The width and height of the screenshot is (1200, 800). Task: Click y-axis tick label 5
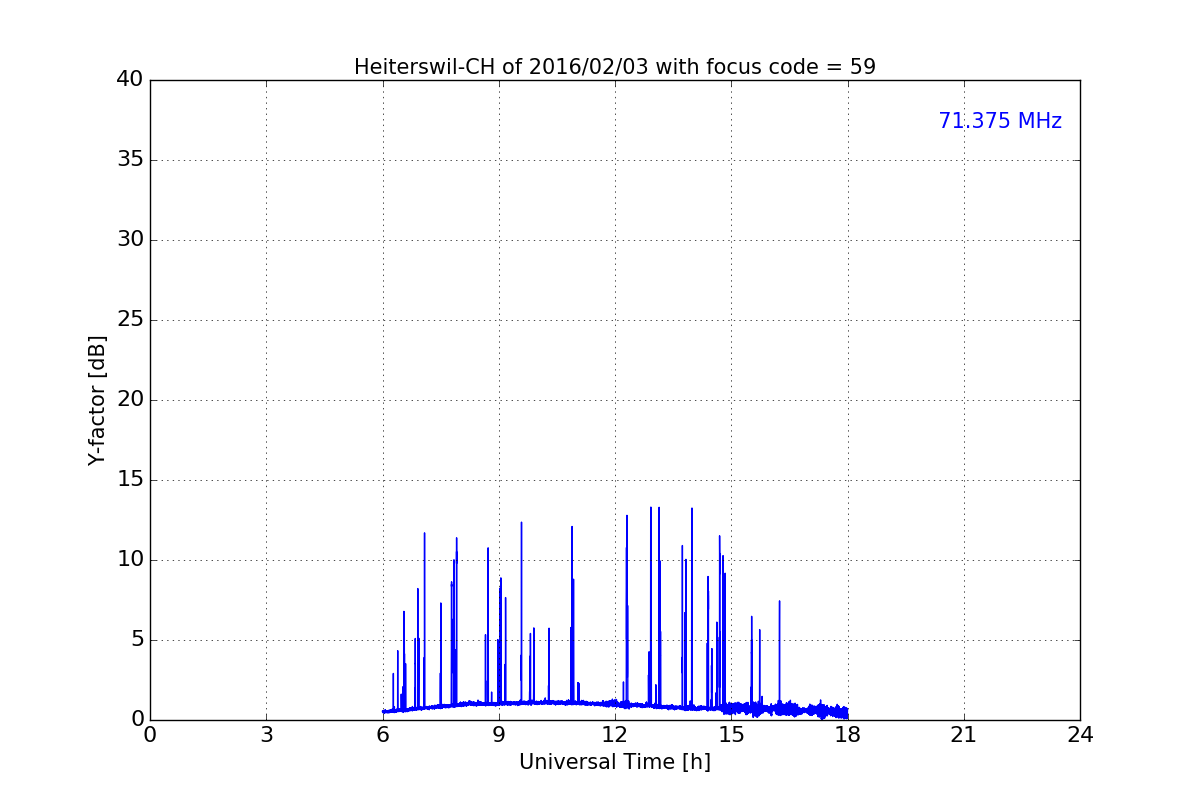(x=137, y=640)
